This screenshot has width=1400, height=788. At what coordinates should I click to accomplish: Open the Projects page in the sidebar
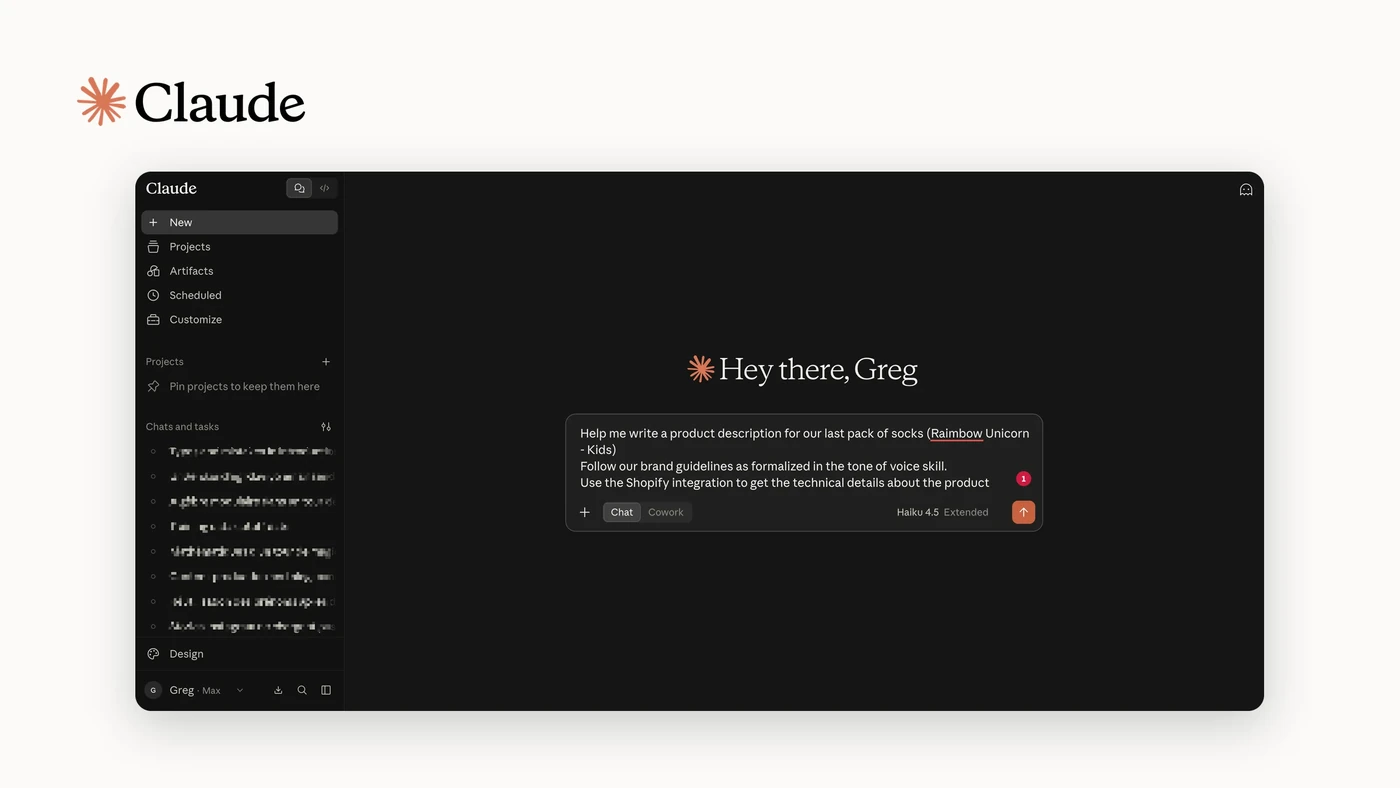[x=239, y=247]
